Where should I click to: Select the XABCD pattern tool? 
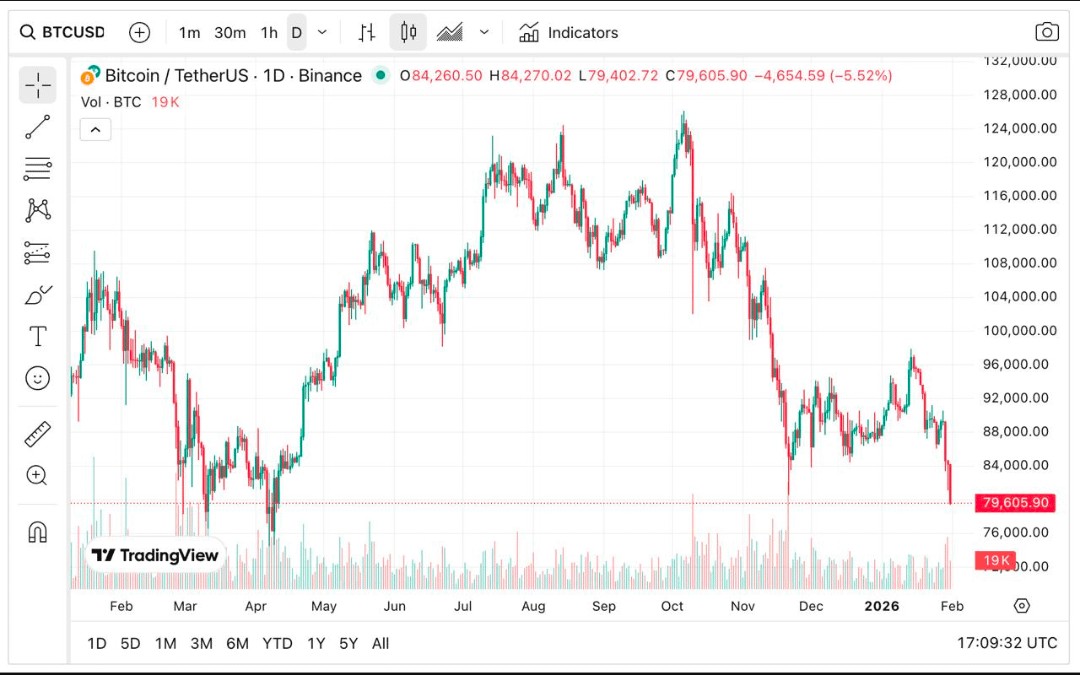tap(38, 210)
